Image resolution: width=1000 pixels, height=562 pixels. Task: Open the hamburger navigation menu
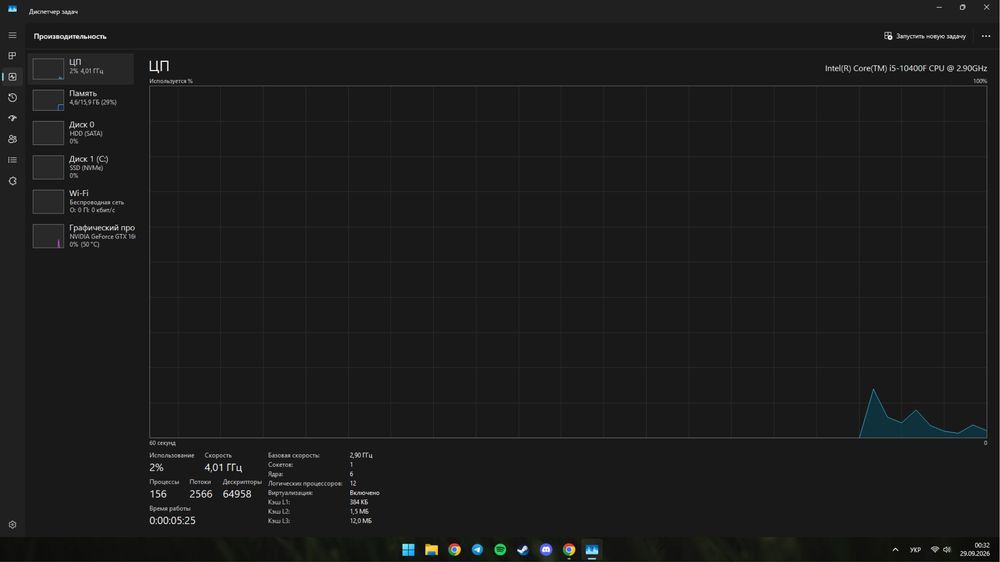pos(12,35)
